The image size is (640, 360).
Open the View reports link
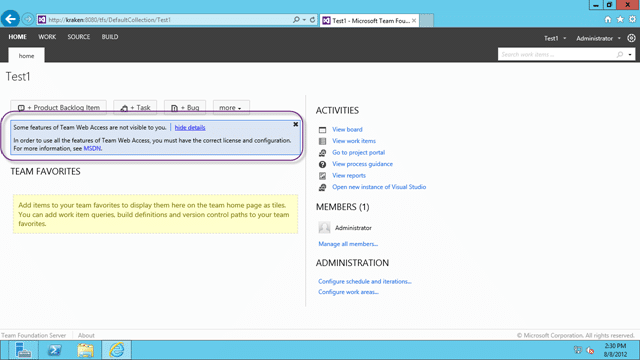tap(349, 176)
